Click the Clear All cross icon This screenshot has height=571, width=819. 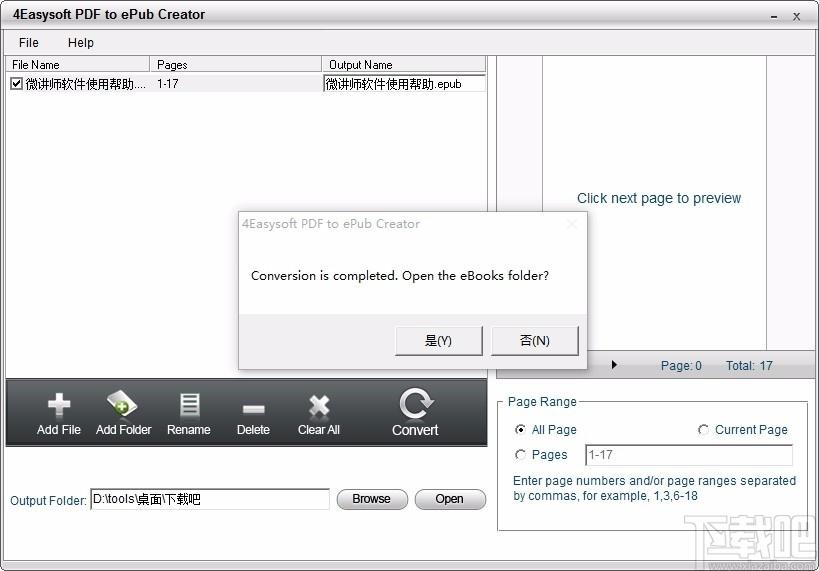319,405
